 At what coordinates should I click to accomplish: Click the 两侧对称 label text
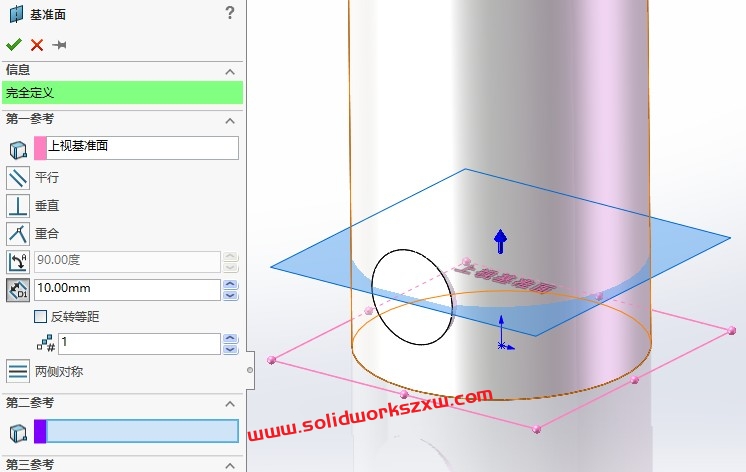click(x=59, y=372)
